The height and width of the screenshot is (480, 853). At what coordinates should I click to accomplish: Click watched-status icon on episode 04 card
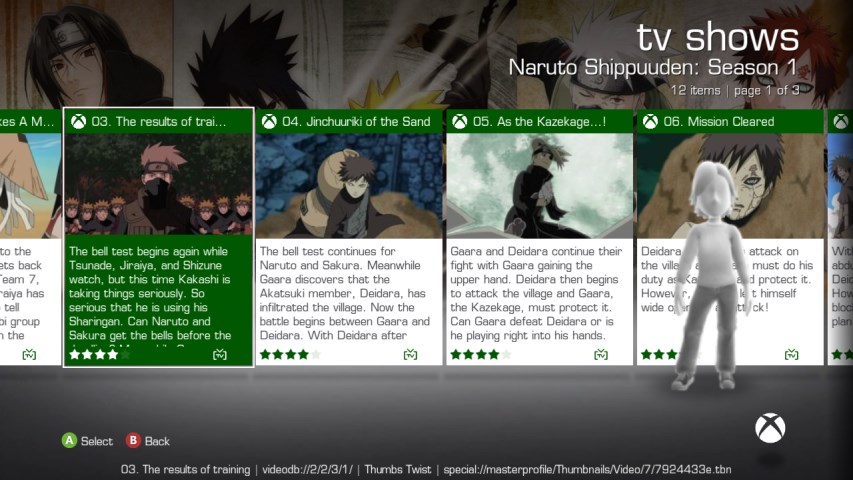click(410, 355)
